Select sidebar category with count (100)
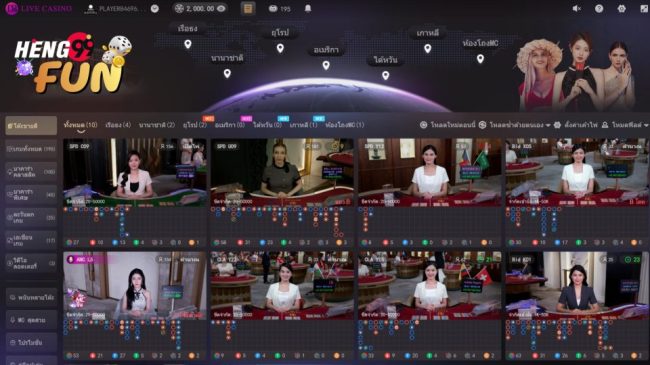 pyautogui.click(x=31, y=172)
